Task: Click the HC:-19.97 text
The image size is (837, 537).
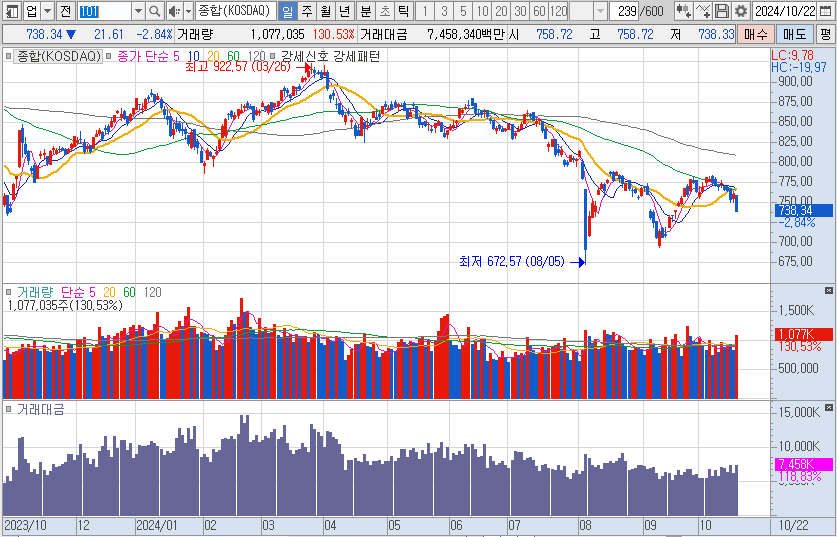Action: pyautogui.click(x=799, y=67)
